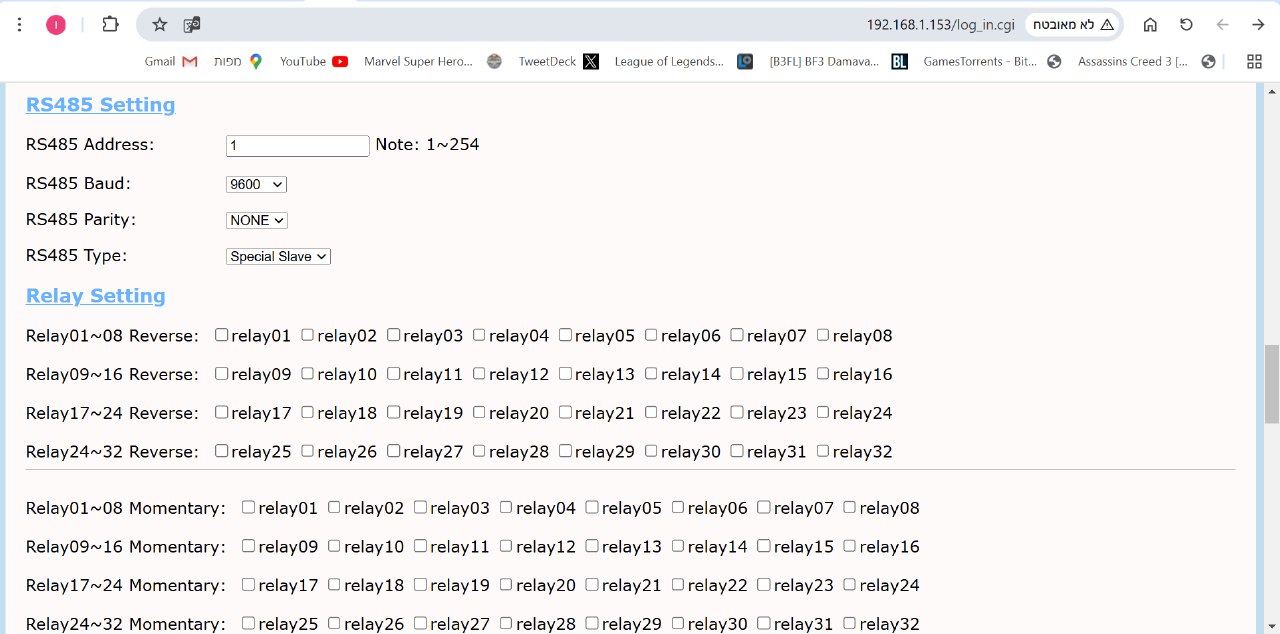Image resolution: width=1280 pixels, height=634 pixels.
Task: Focus the RS485 Address input field
Action: tap(297, 146)
